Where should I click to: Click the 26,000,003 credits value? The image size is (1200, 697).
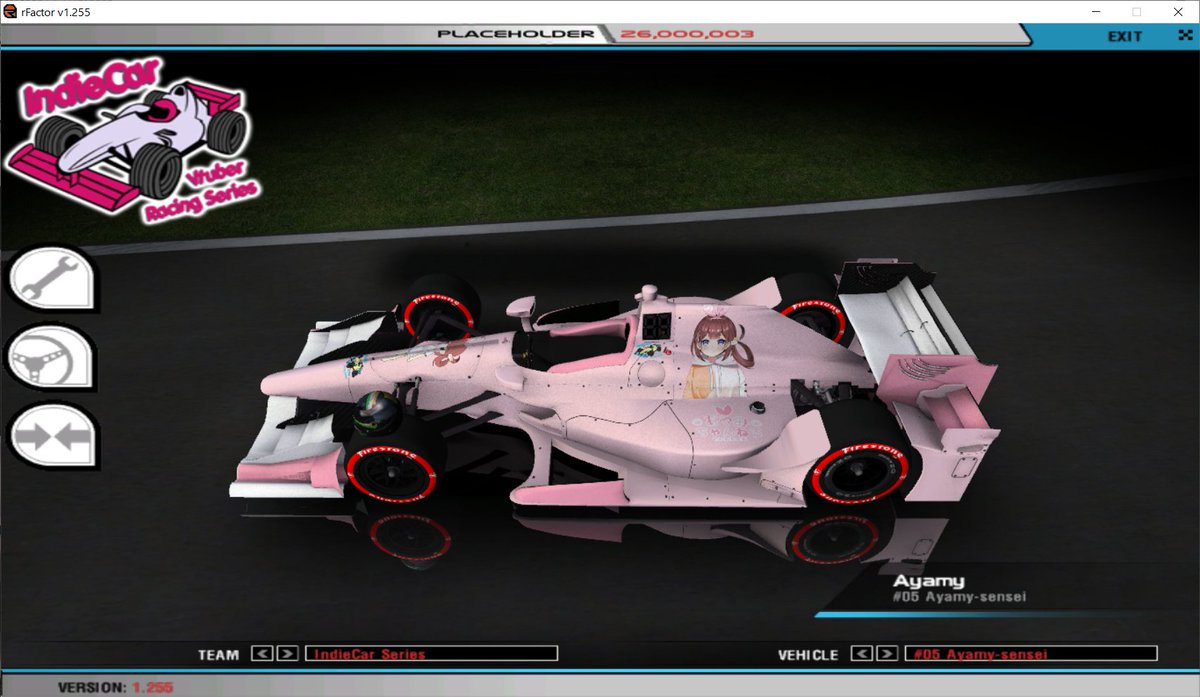pos(686,34)
